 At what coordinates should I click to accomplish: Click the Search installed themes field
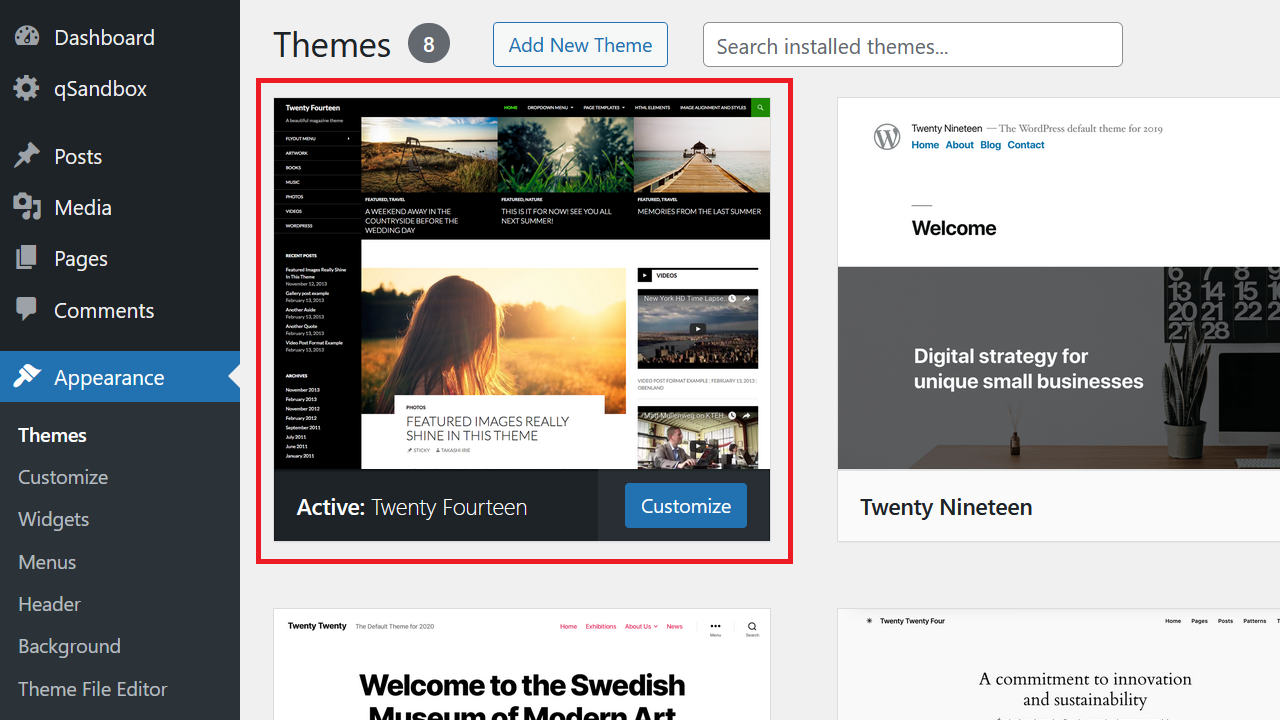tap(913, 45)
